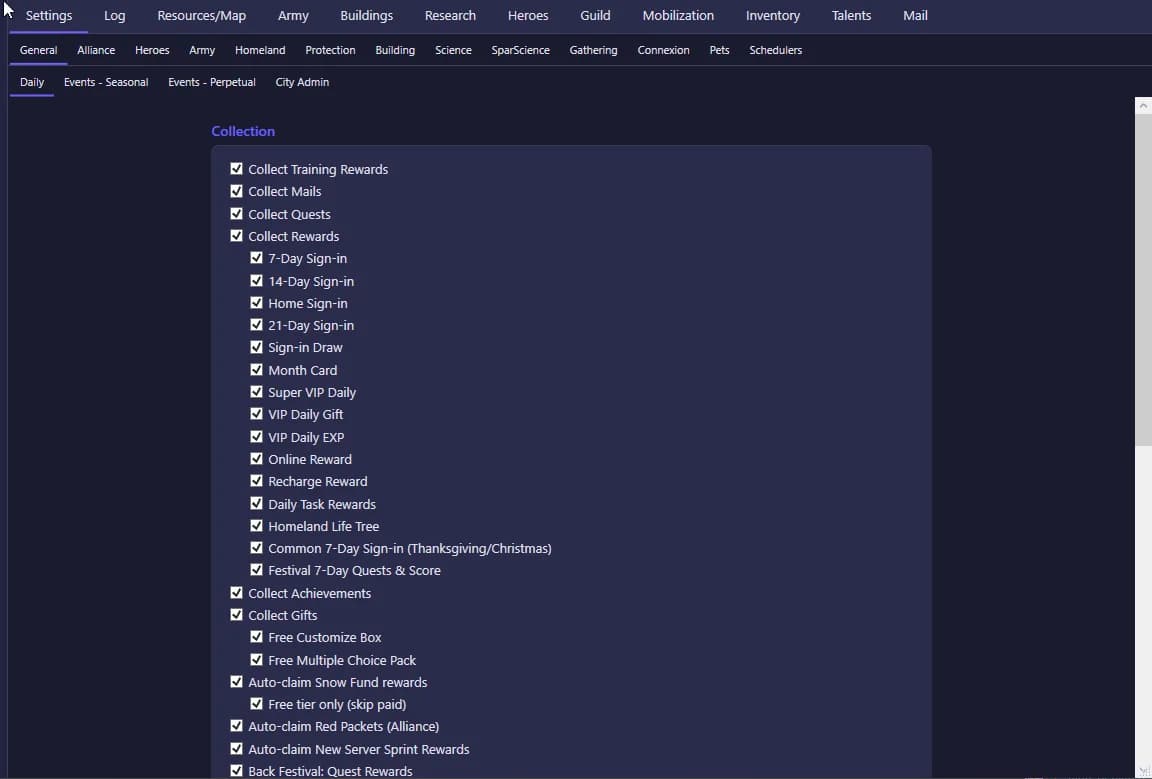This screenshot has width=1152, height=779.
Task: Open the Events - Seasonal tab
Action: [x=106, y=82]
